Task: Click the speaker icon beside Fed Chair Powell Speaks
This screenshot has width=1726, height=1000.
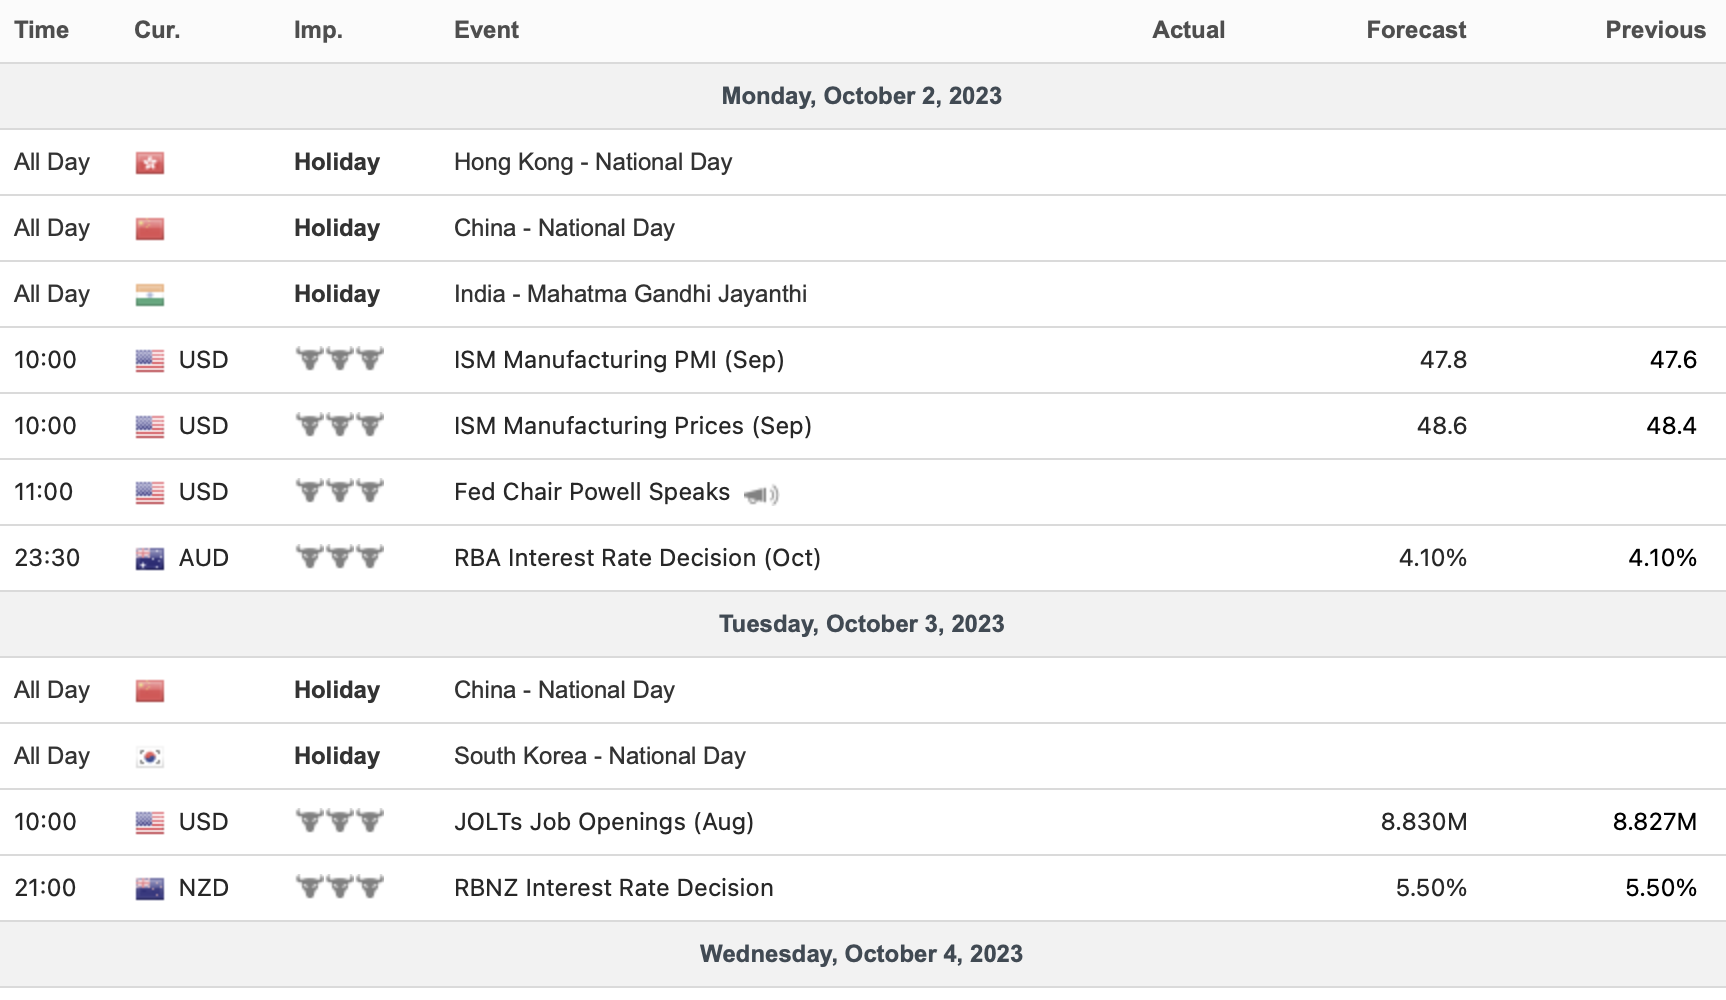Action: pos(761,494)
